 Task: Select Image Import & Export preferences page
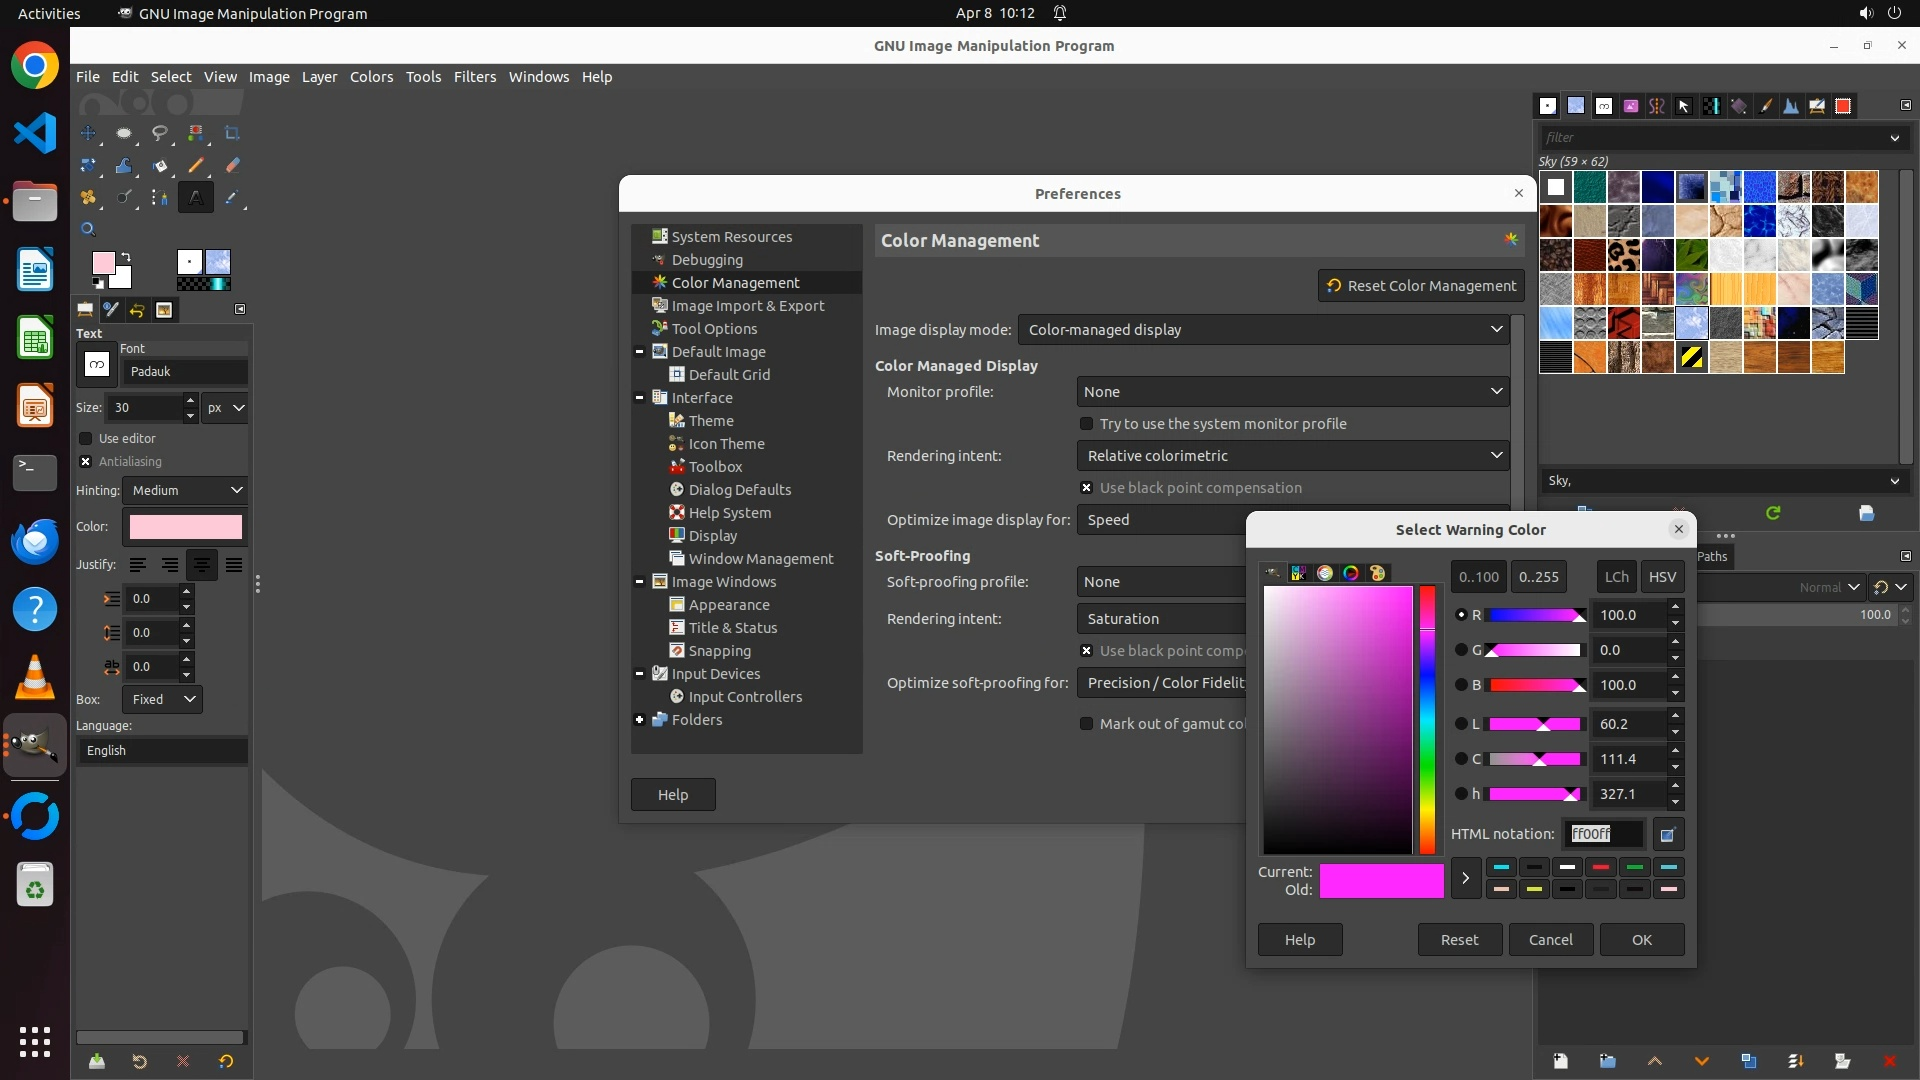(x=747, y=306)
